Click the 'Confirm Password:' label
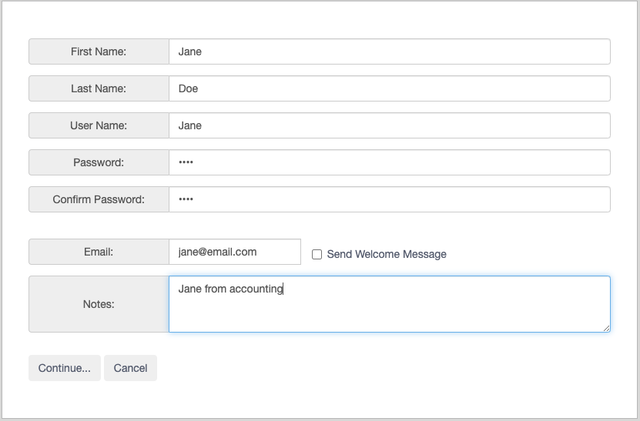The width and height of the screenshot is (640, 421). click(x=98, y=199)
